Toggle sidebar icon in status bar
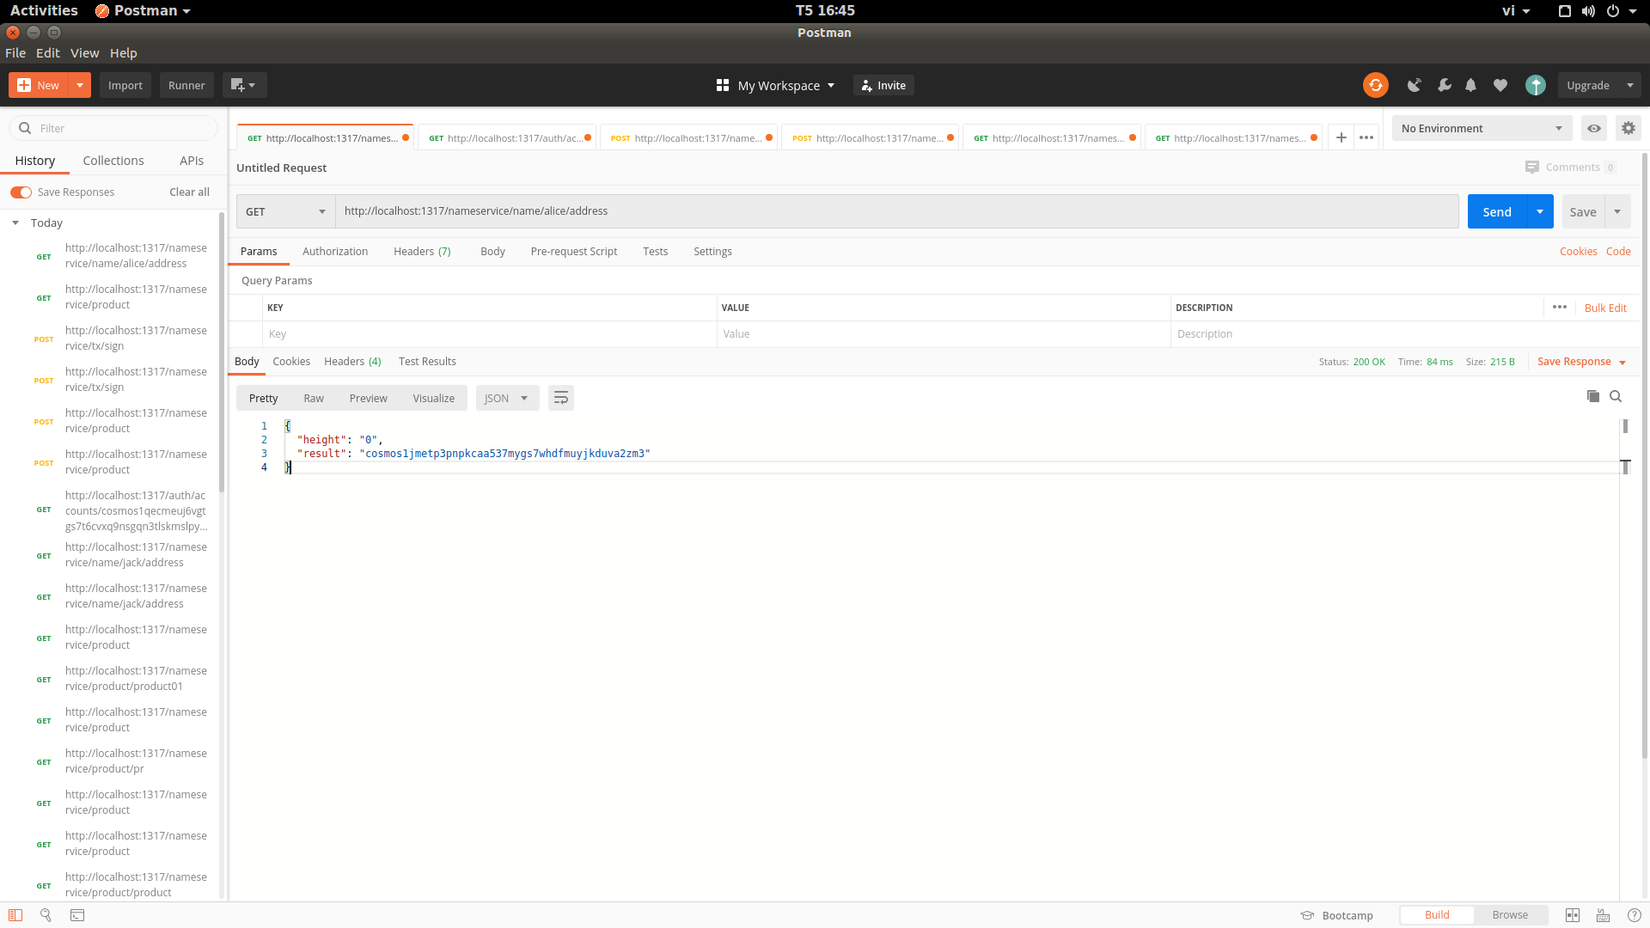Screen dimensions: 1650x928 15,915
